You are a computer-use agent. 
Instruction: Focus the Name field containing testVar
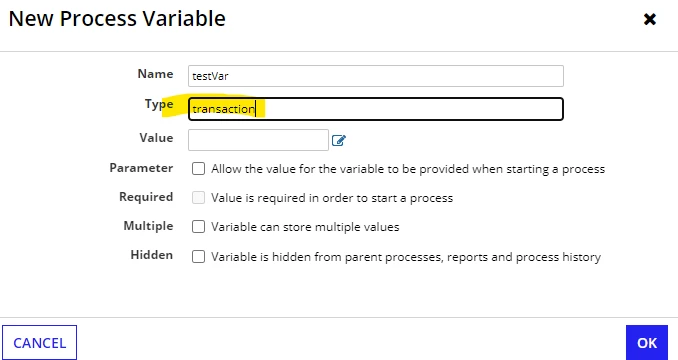pyautogui.click(x=376, y=76)
